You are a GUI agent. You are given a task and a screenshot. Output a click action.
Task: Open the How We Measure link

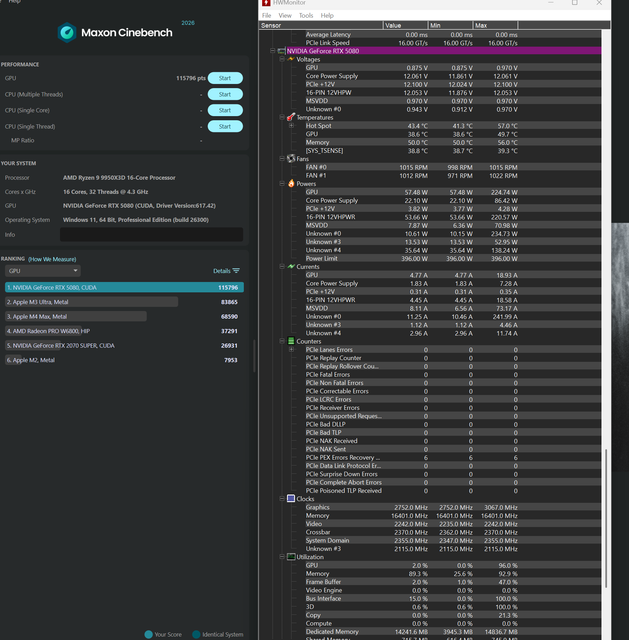pos(52,259)
